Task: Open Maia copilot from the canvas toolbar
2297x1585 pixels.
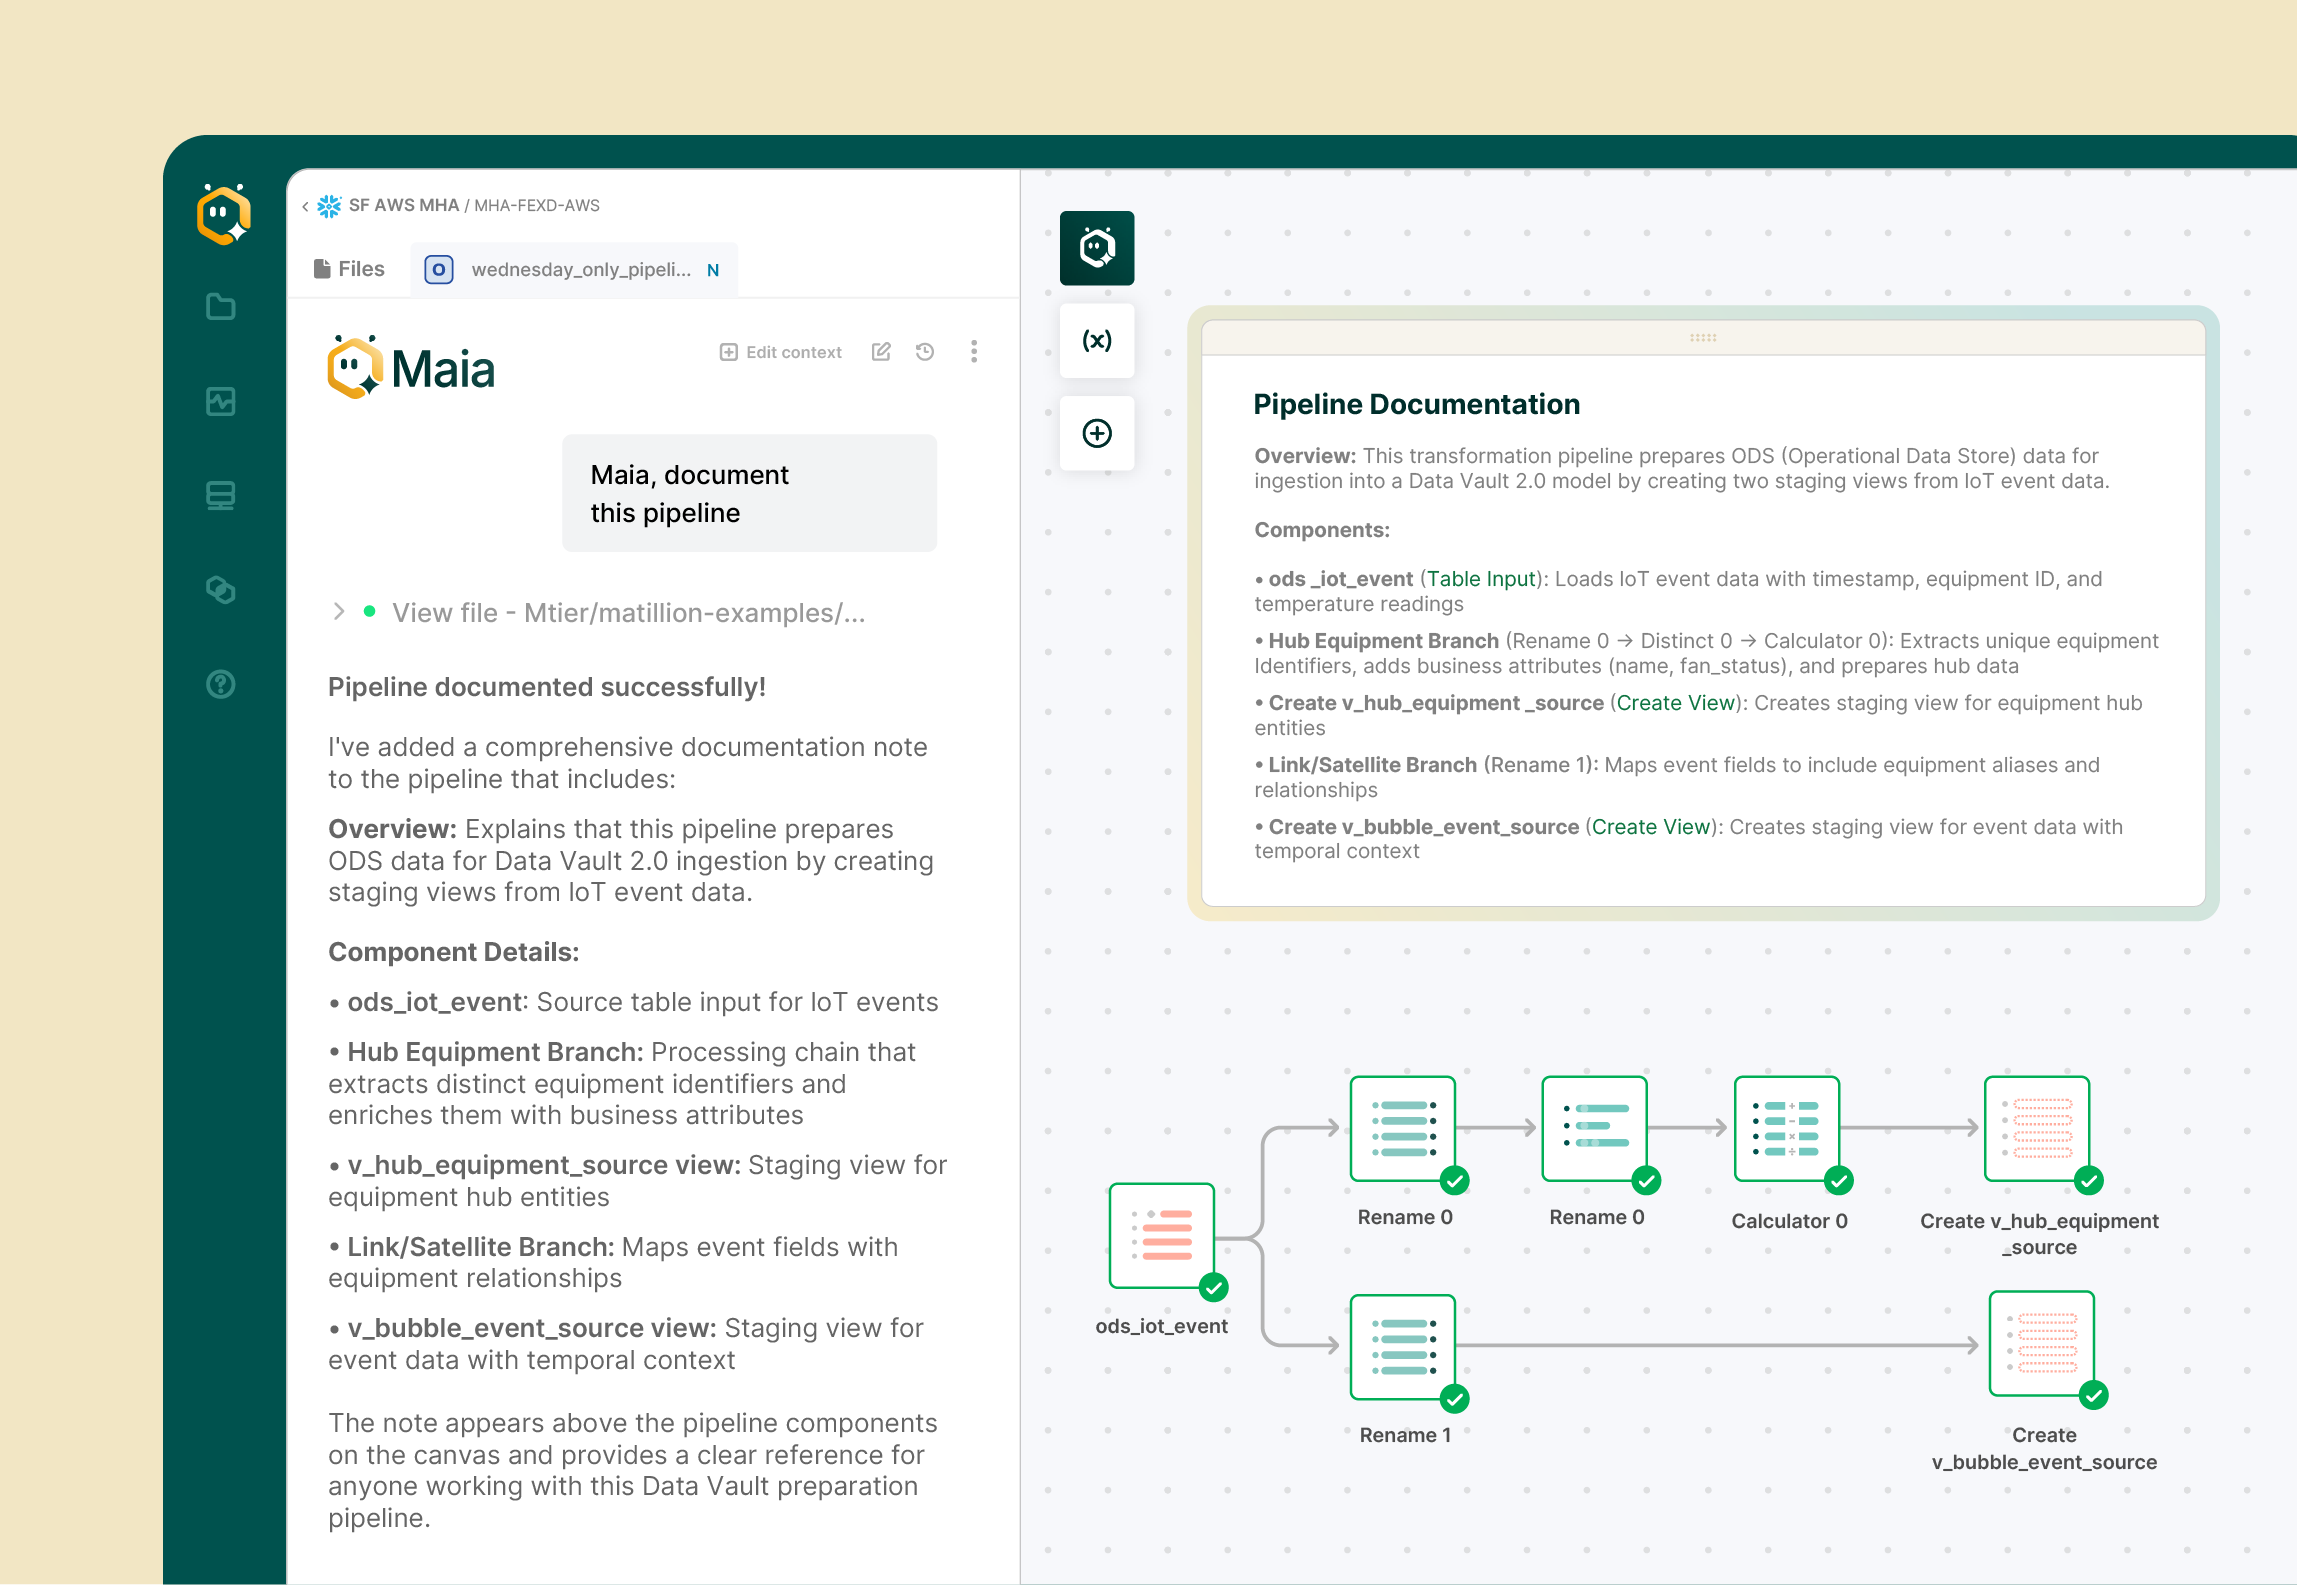Action: tap(1096, 248)
